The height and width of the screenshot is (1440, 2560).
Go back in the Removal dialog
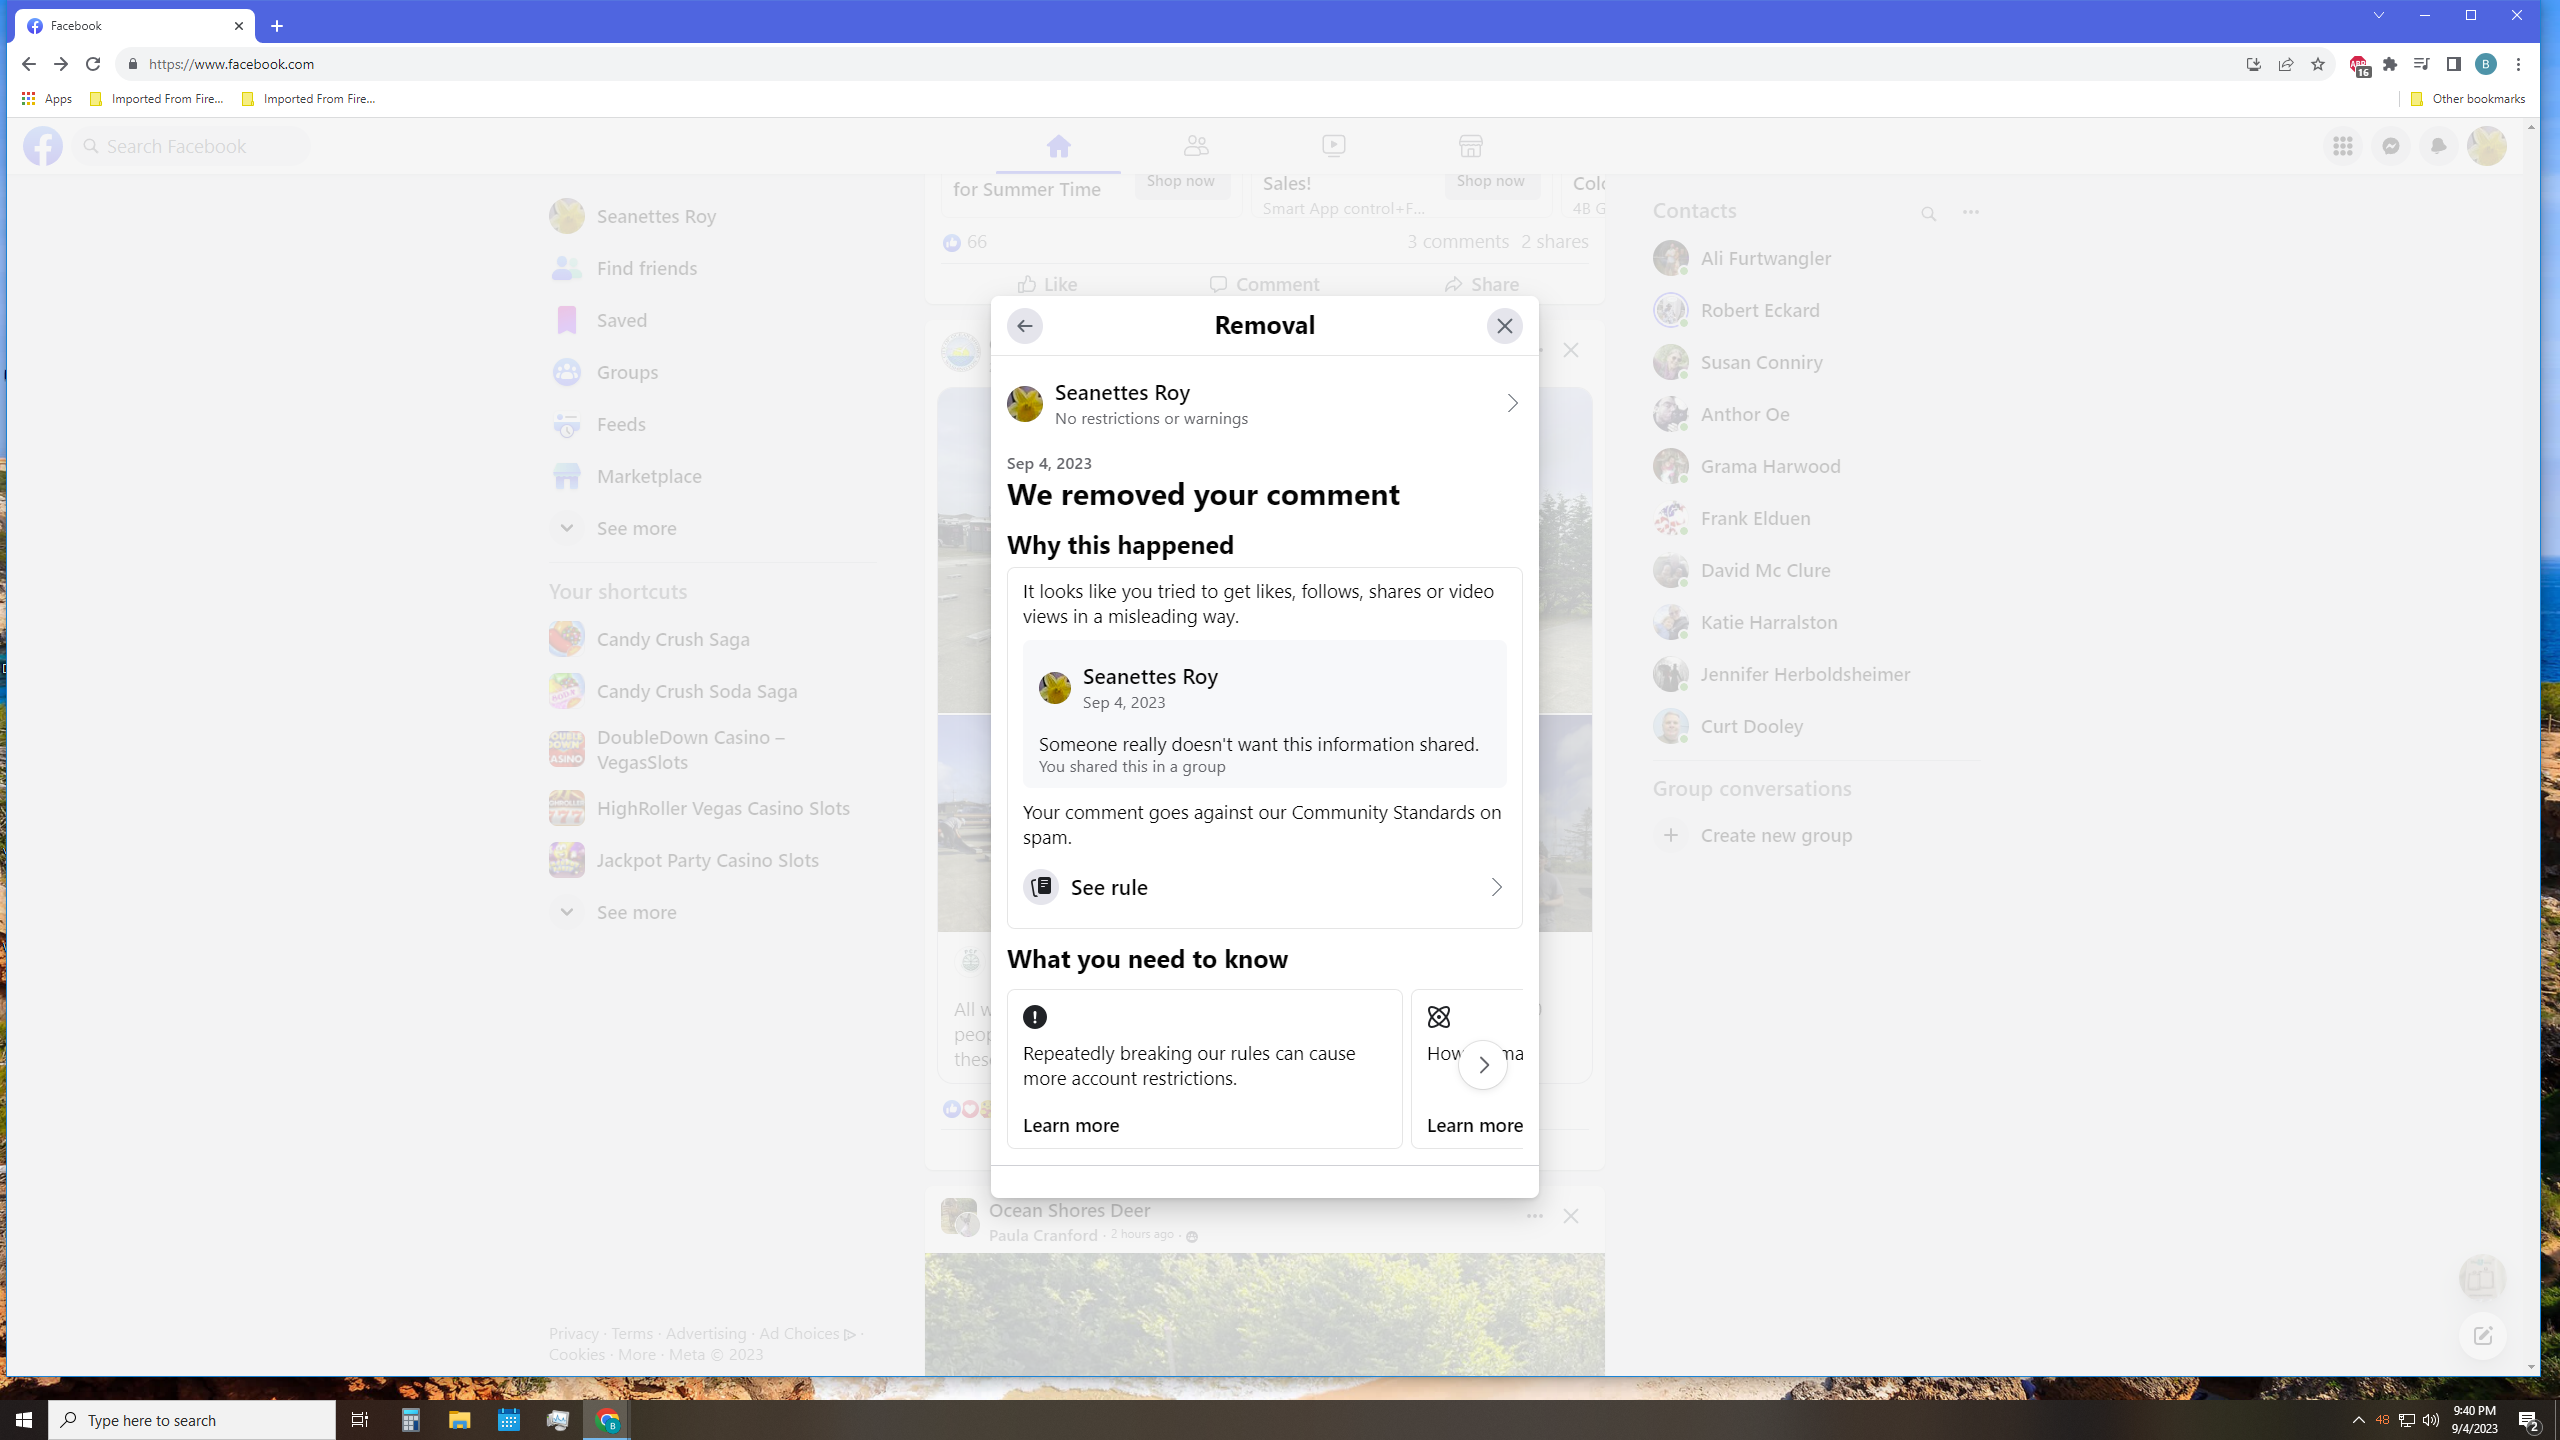[x=1024, y=326]
